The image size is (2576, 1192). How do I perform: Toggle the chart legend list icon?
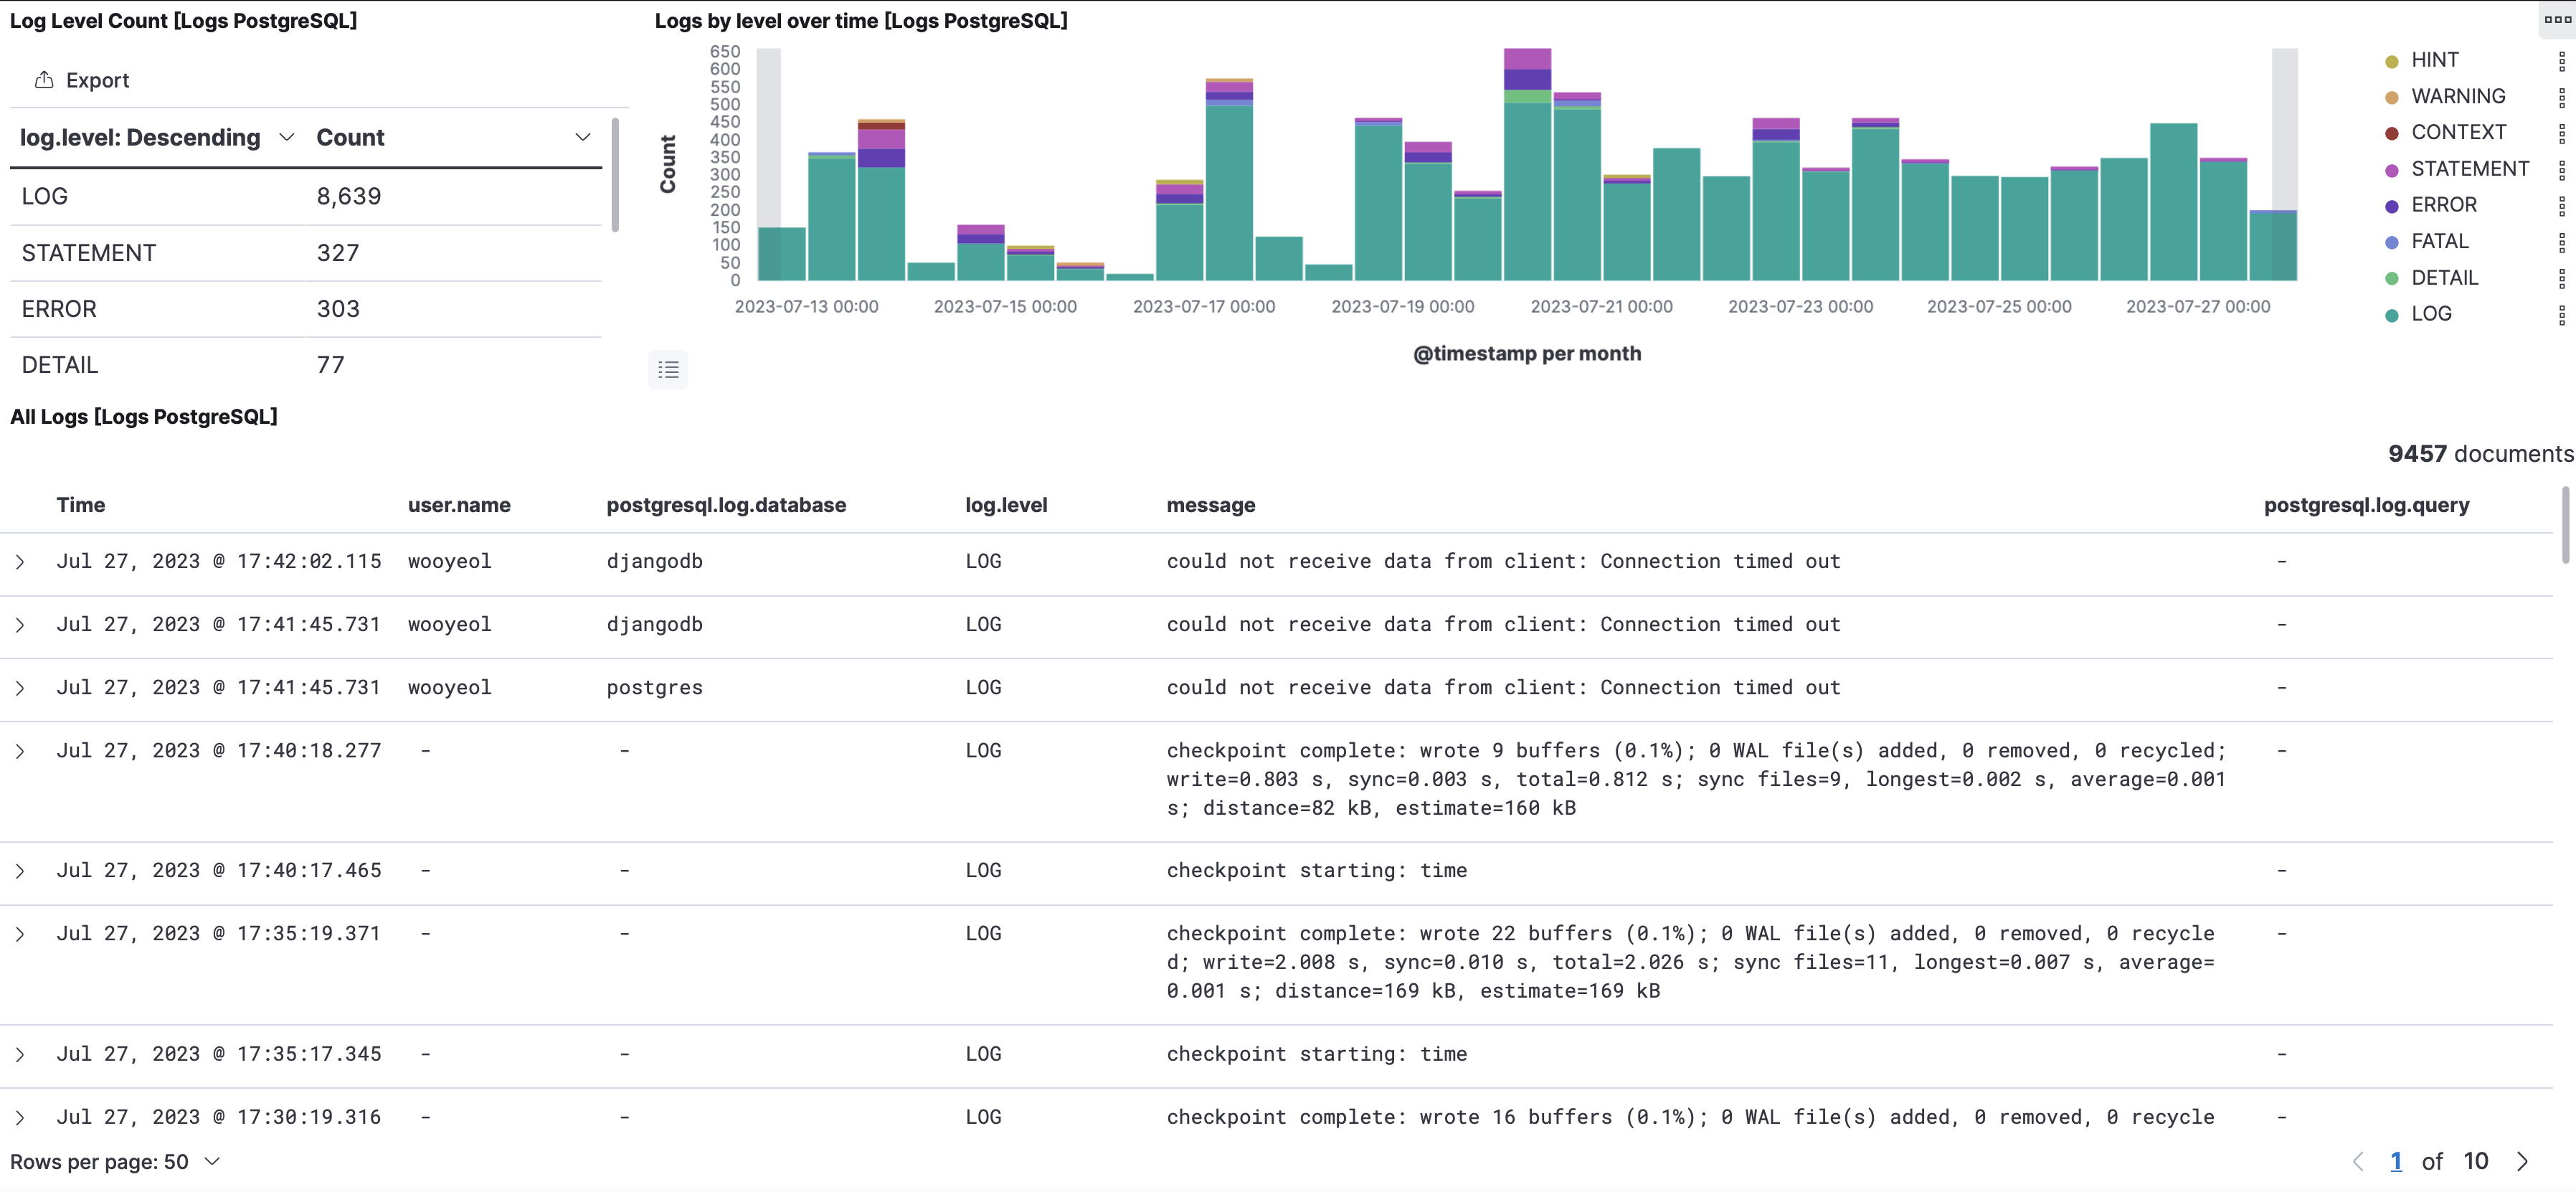tap(668, 370)
